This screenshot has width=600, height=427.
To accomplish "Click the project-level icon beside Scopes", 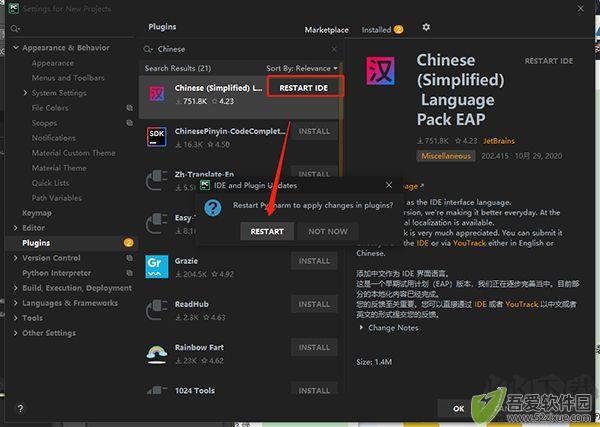I will pos(130,123).
